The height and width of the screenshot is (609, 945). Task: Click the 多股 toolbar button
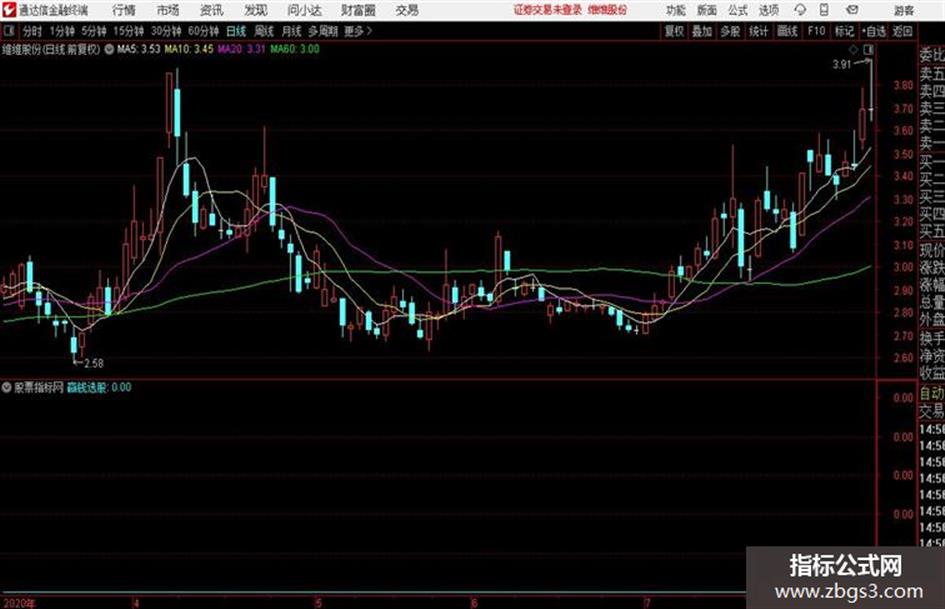(730, 31)
